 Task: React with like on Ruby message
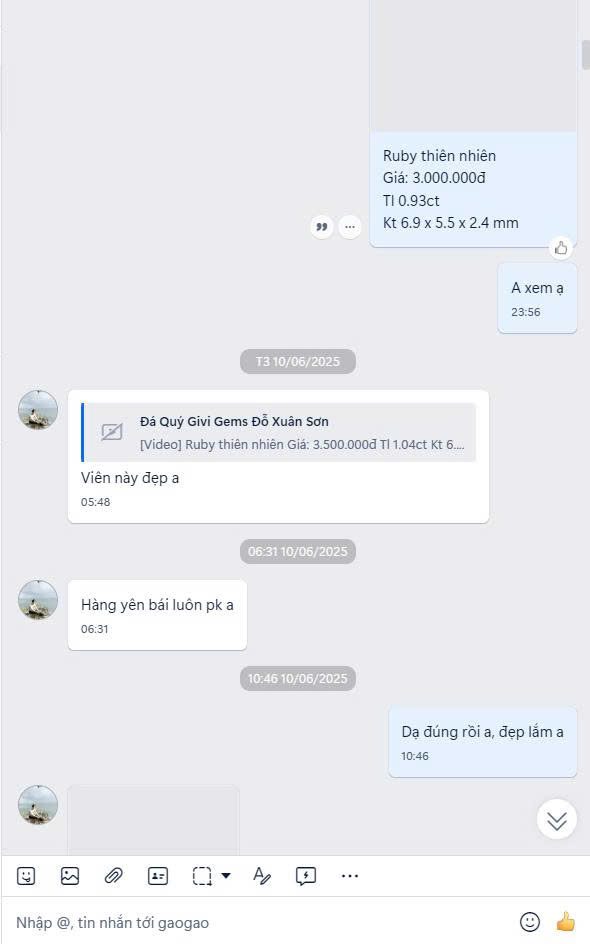click(x=561, y=247)
